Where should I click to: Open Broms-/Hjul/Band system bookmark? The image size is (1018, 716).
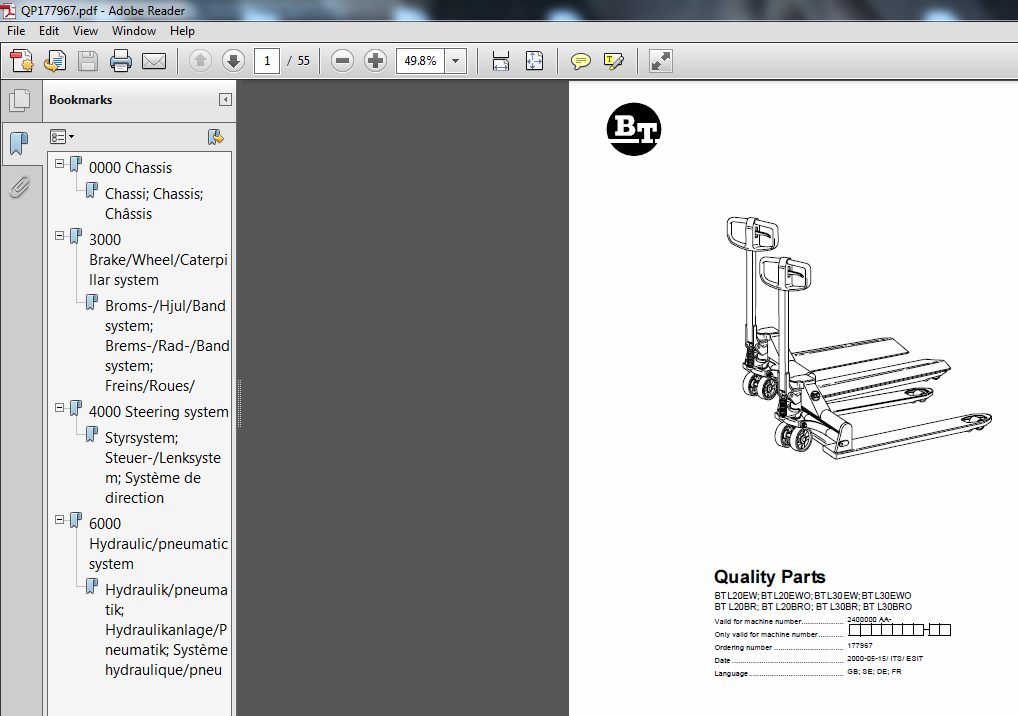click(x=168, y=346)
